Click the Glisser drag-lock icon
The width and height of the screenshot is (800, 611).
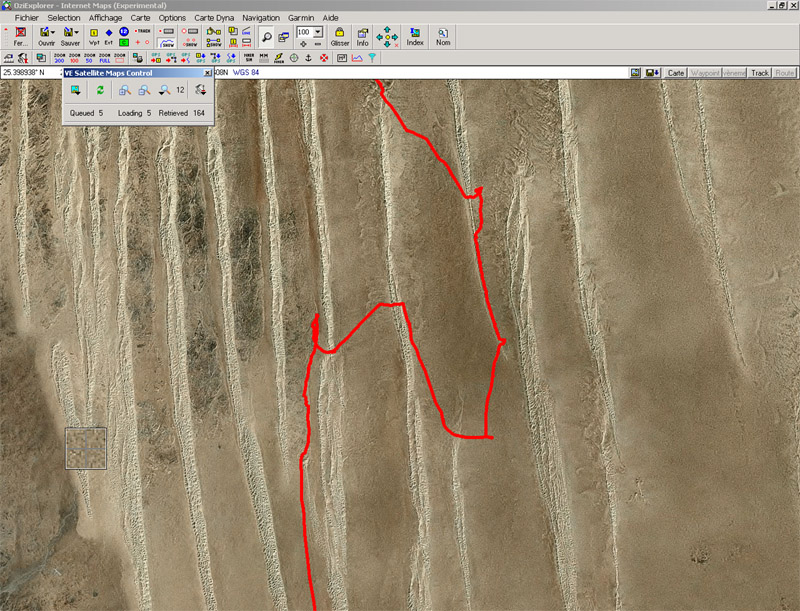(x=339, y=37)
